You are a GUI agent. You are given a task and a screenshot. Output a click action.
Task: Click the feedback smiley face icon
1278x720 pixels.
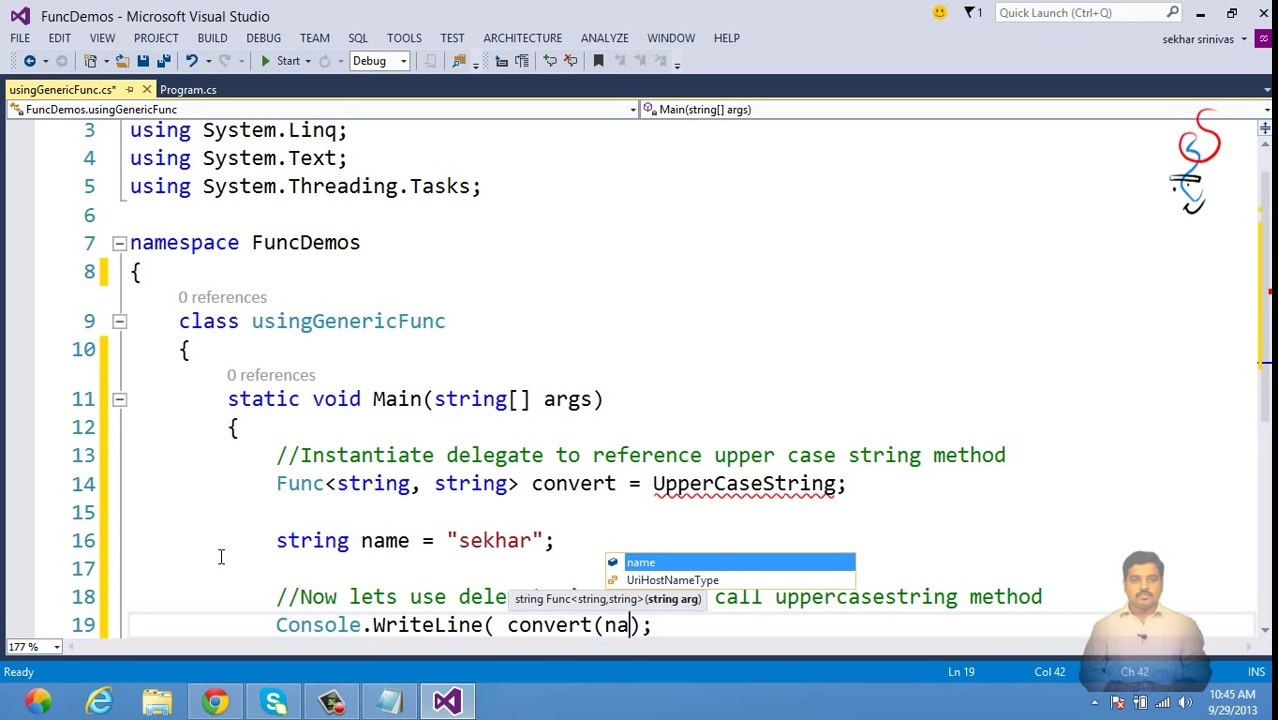coord(939,13)
